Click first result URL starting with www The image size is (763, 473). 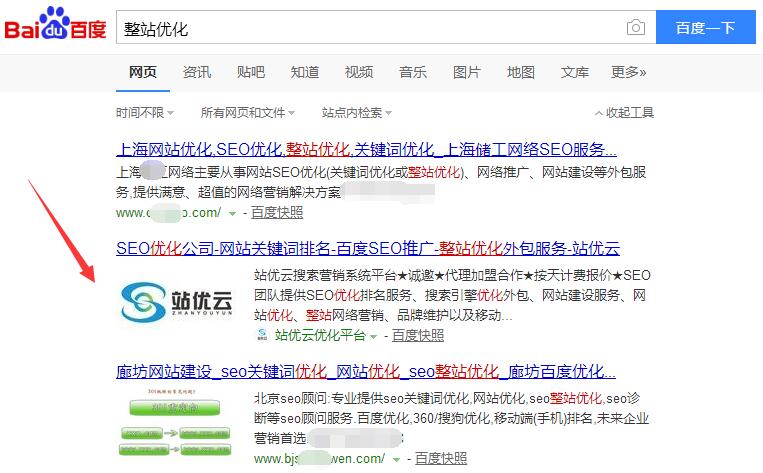(168, 213)
